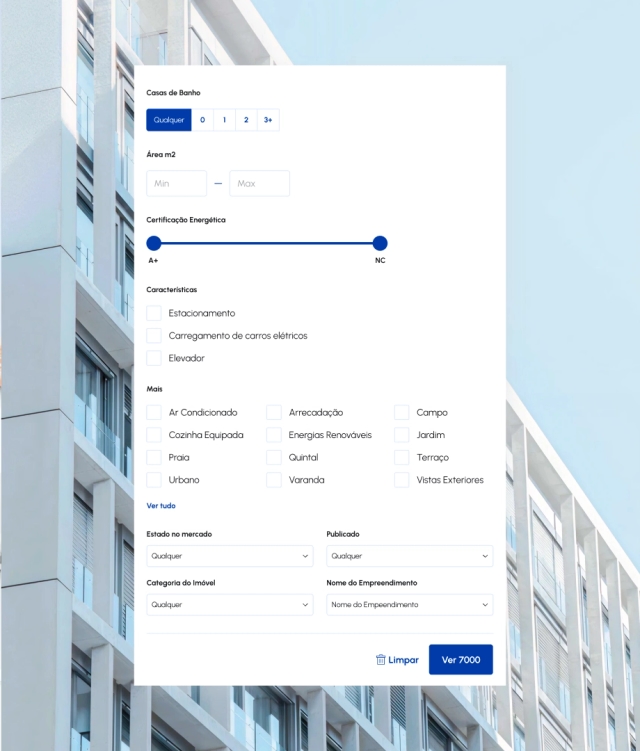Click the Min area input field
Screen dimensions: 640x751
point(177,184)
